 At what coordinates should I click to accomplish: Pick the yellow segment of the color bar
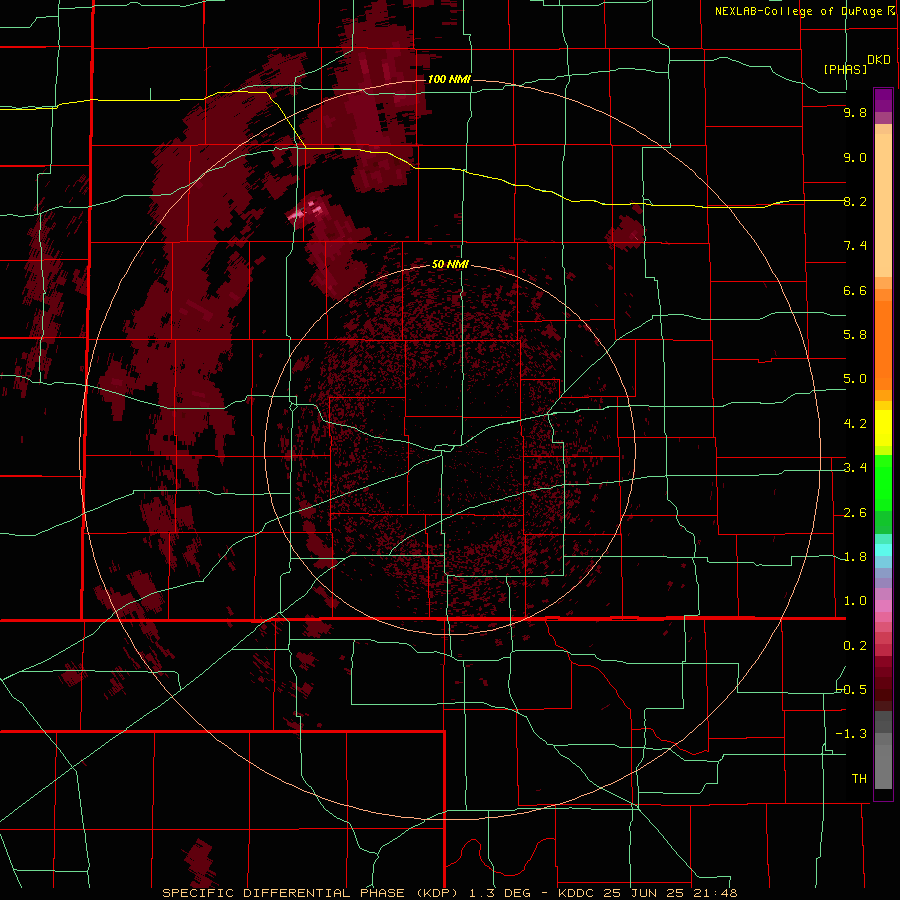(883, 428)
